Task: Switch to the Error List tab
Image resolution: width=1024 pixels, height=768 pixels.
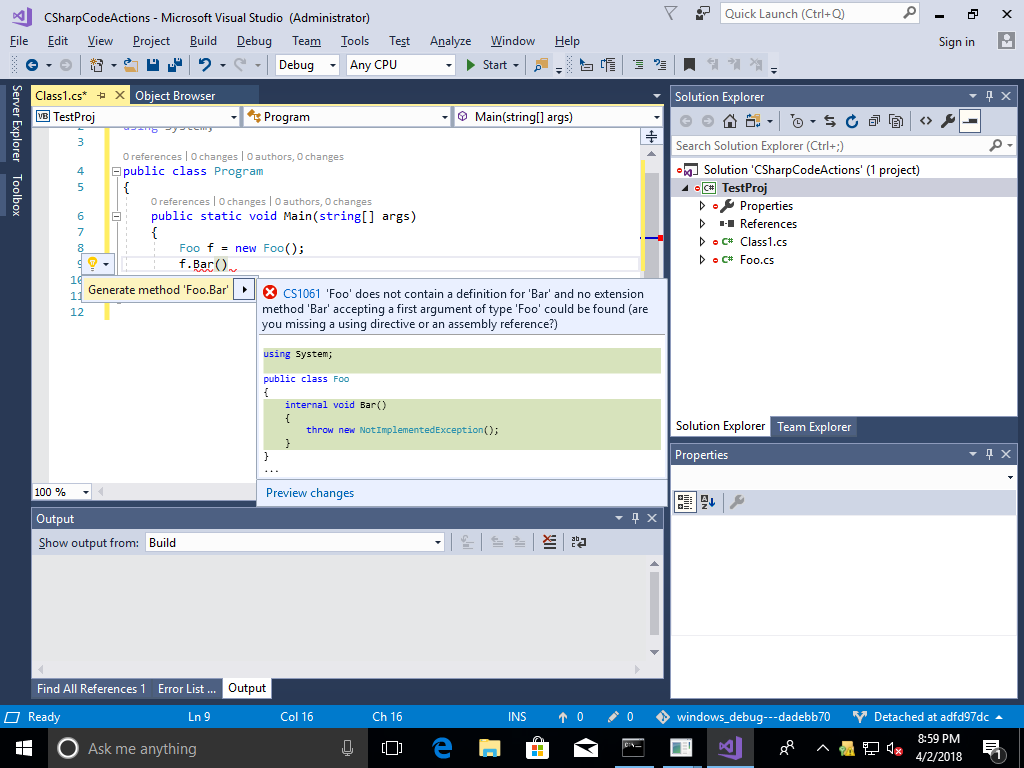Action: pyautogui.click(x=186, y=688)
